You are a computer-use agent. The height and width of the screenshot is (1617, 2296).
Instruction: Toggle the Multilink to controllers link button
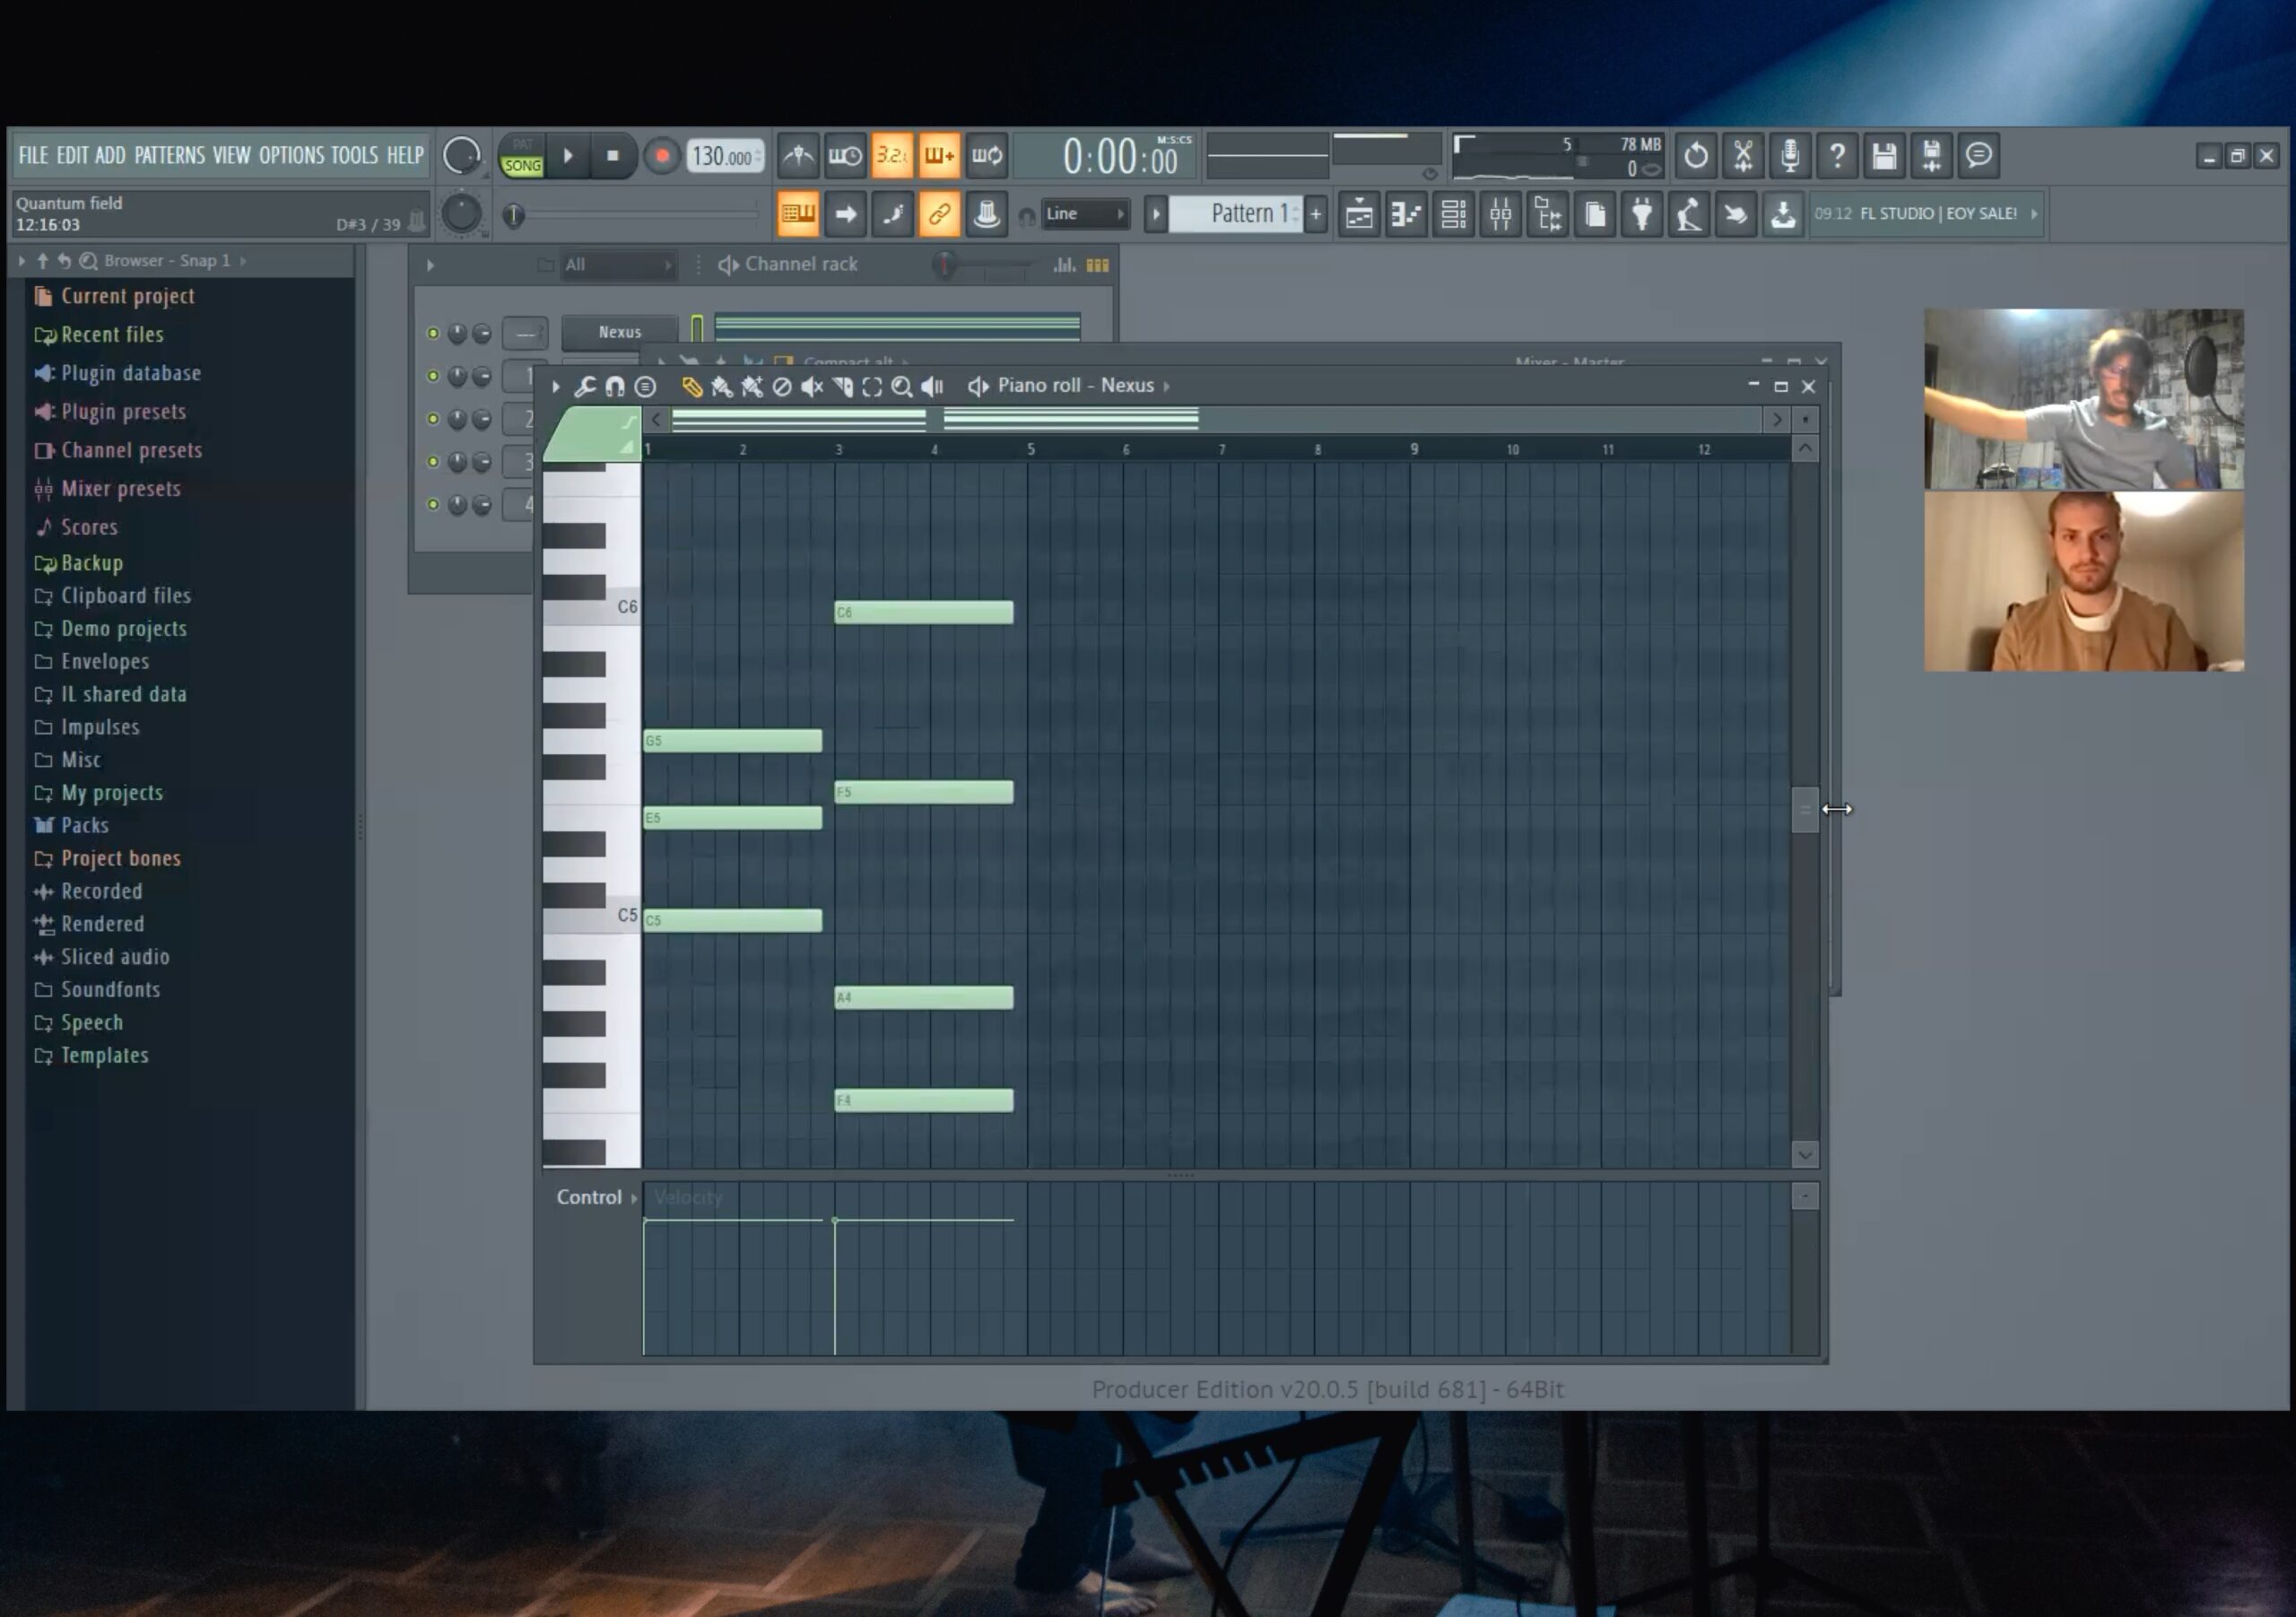click(939, 214)
